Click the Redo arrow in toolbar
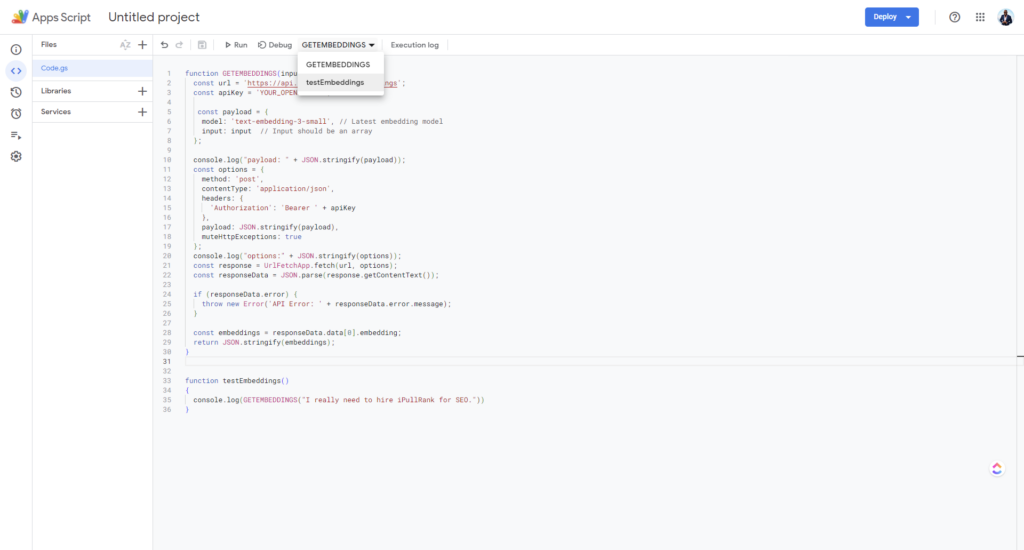 180,45
